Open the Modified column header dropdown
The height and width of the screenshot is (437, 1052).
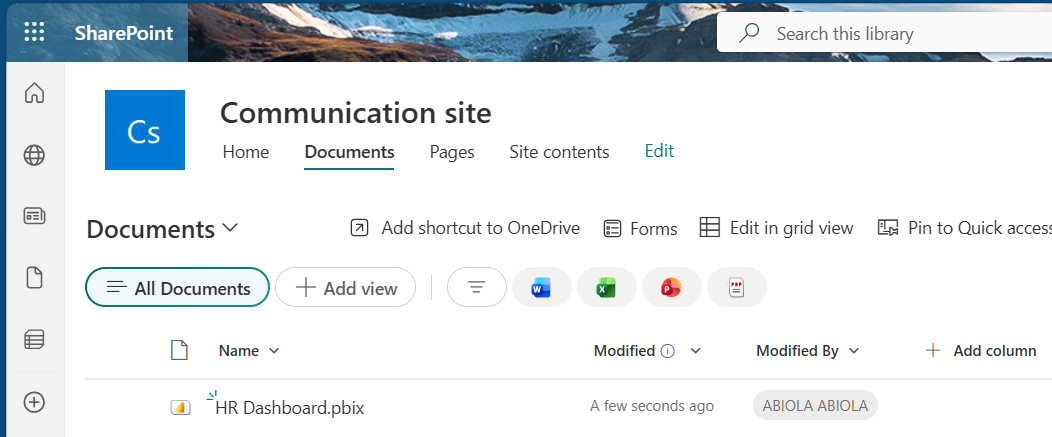(x=647, y=350)
